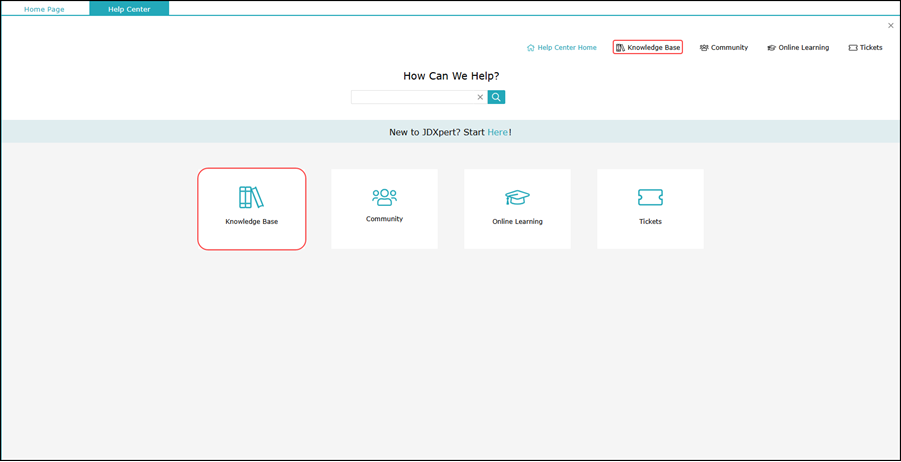Click the house icon beside Help Center Home
Viewport: 901px width, 462px height.
531,48
